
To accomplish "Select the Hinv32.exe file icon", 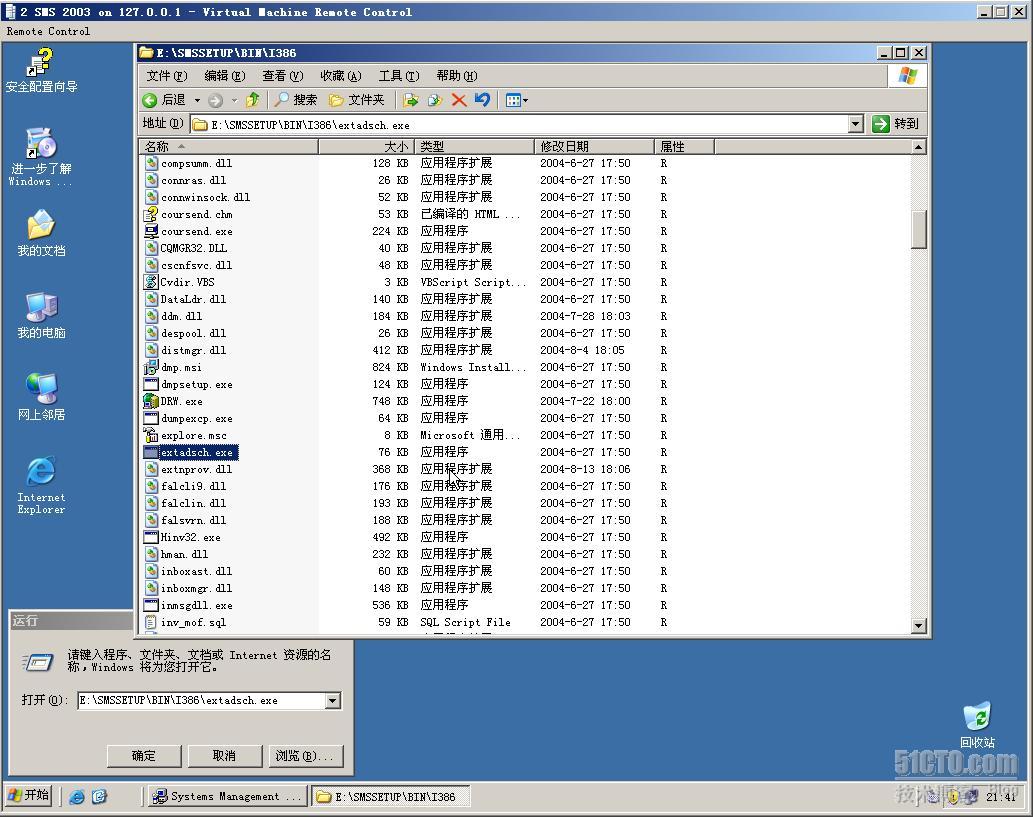I will tap(151, 537).
